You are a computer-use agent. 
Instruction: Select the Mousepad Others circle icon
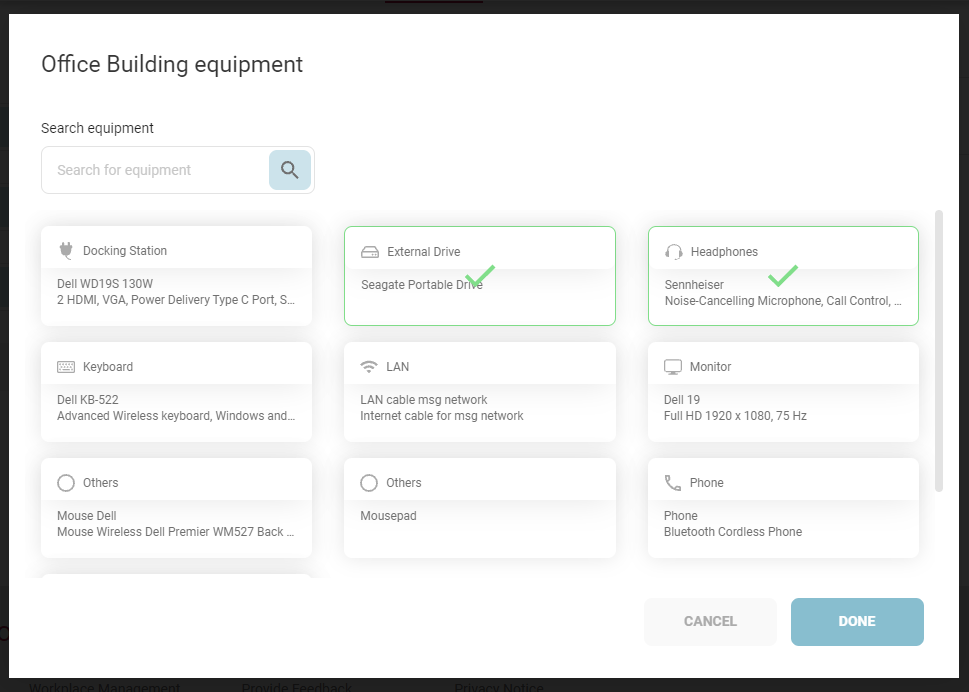(x=369, y=483)
